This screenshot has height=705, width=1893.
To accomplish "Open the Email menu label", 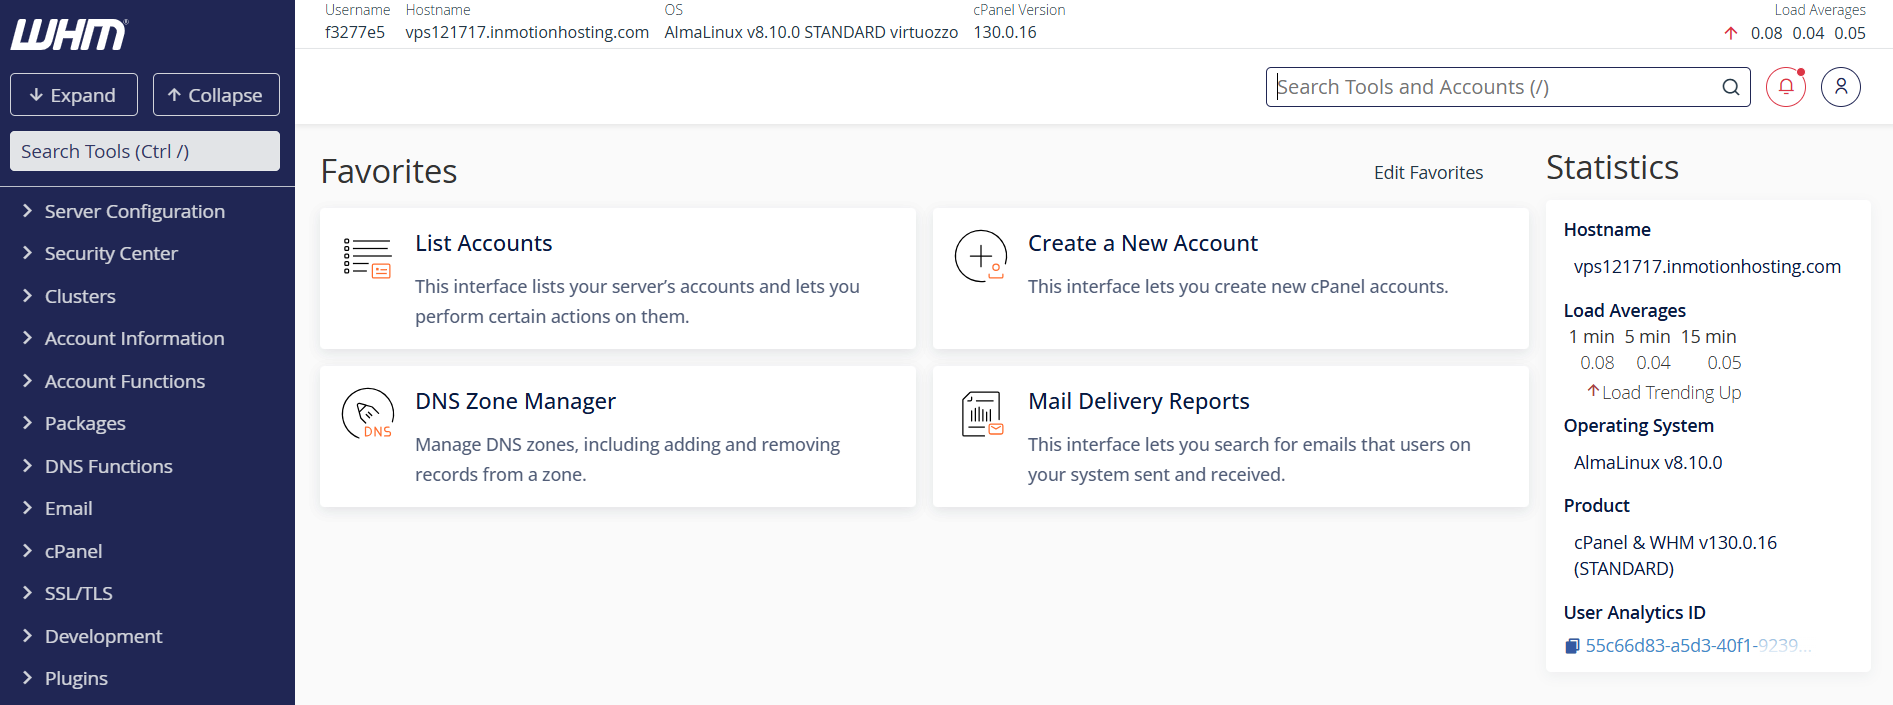I will pos(69,508).
